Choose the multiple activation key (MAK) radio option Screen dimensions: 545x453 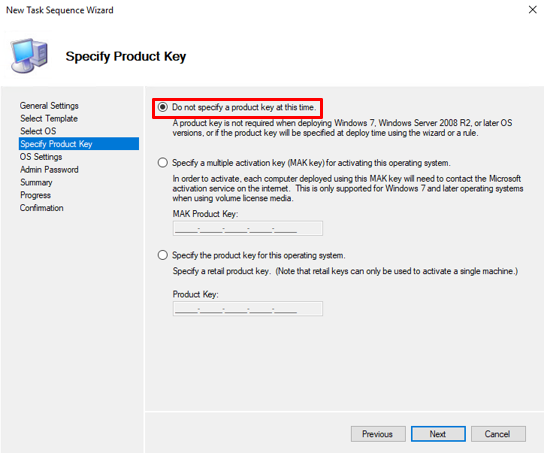pos(162,163)
